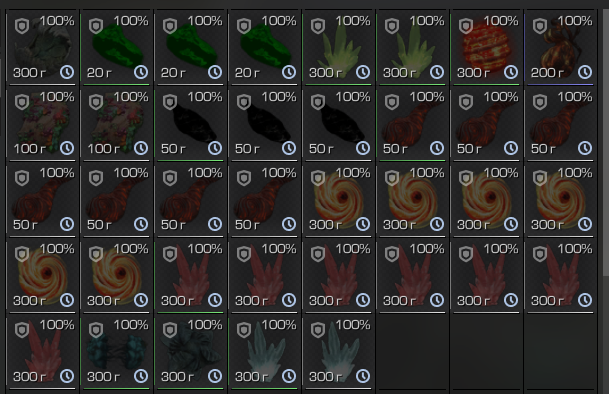Click the clock icon on the dark teal flower artifact
Viewport: 609px width, 394px height.
215,376
